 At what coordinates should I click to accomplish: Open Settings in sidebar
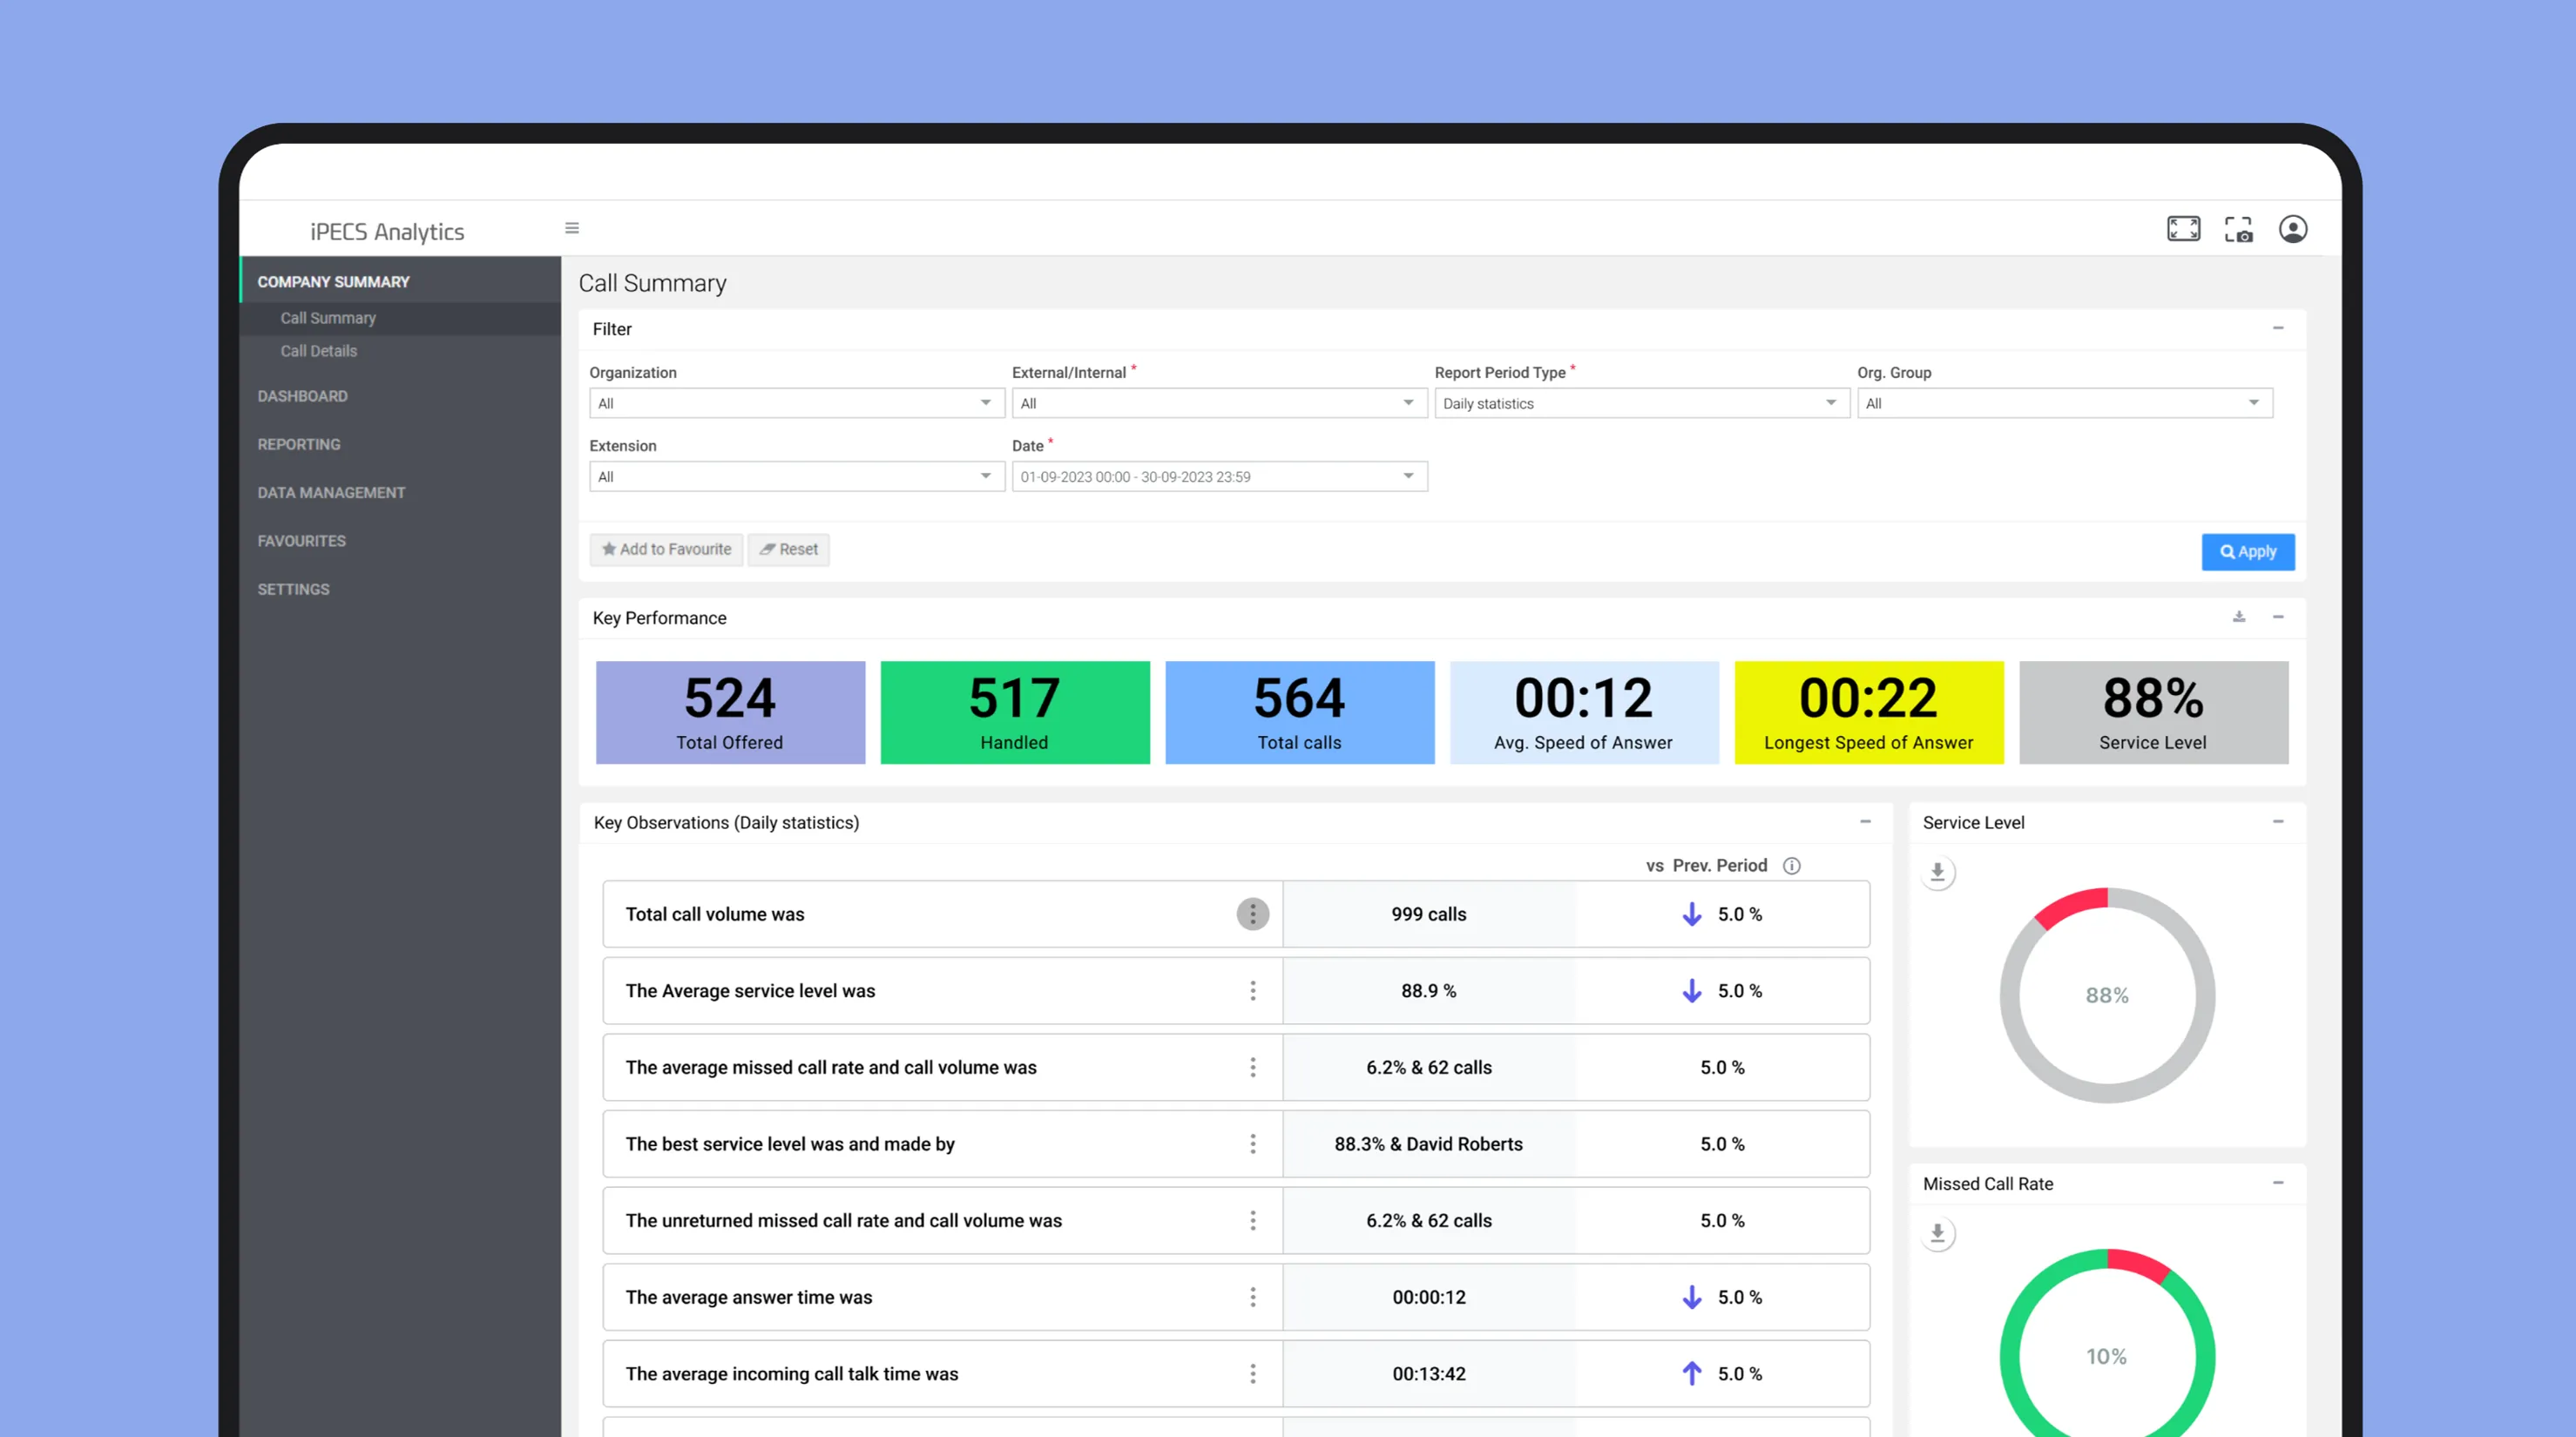tap(293, 589)
